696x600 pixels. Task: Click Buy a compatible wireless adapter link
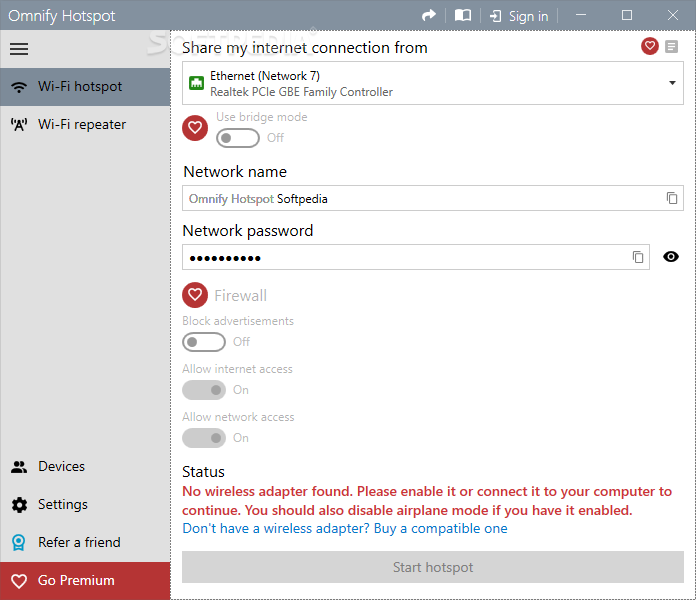pyautogui.click(x=345, y=529)
